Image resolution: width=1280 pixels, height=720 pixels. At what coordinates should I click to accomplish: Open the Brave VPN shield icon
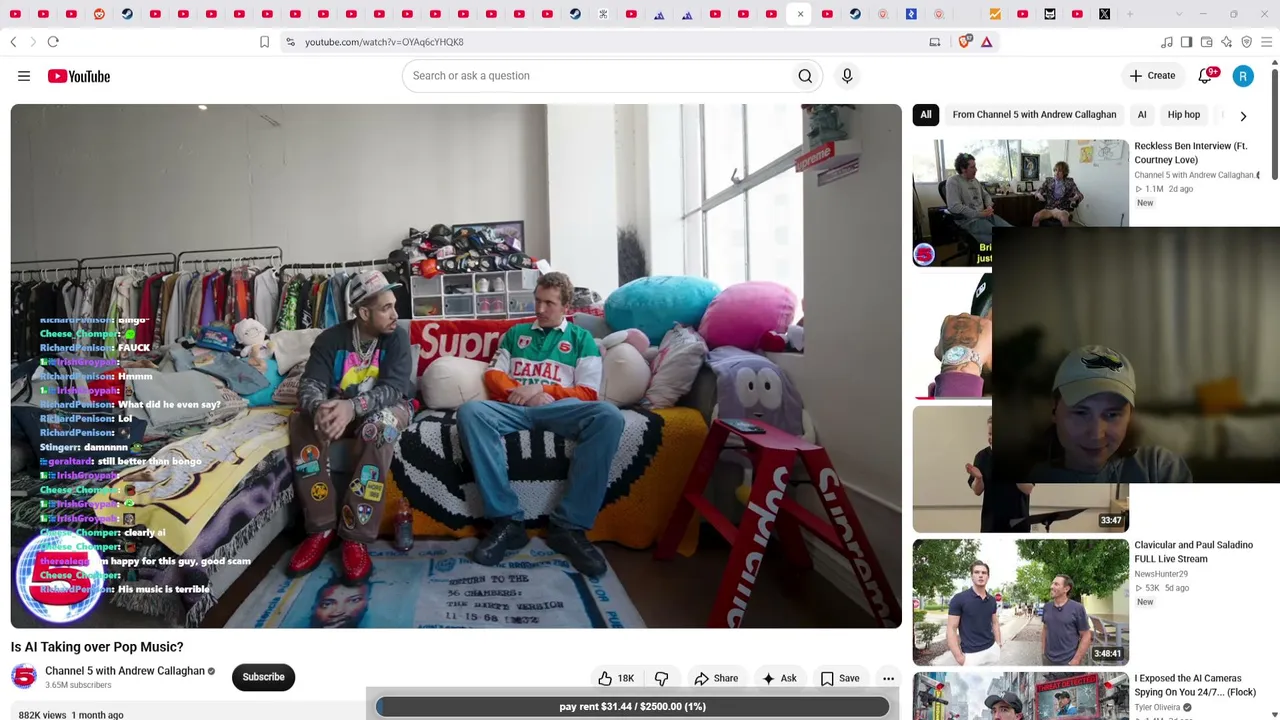[1247, 42]
